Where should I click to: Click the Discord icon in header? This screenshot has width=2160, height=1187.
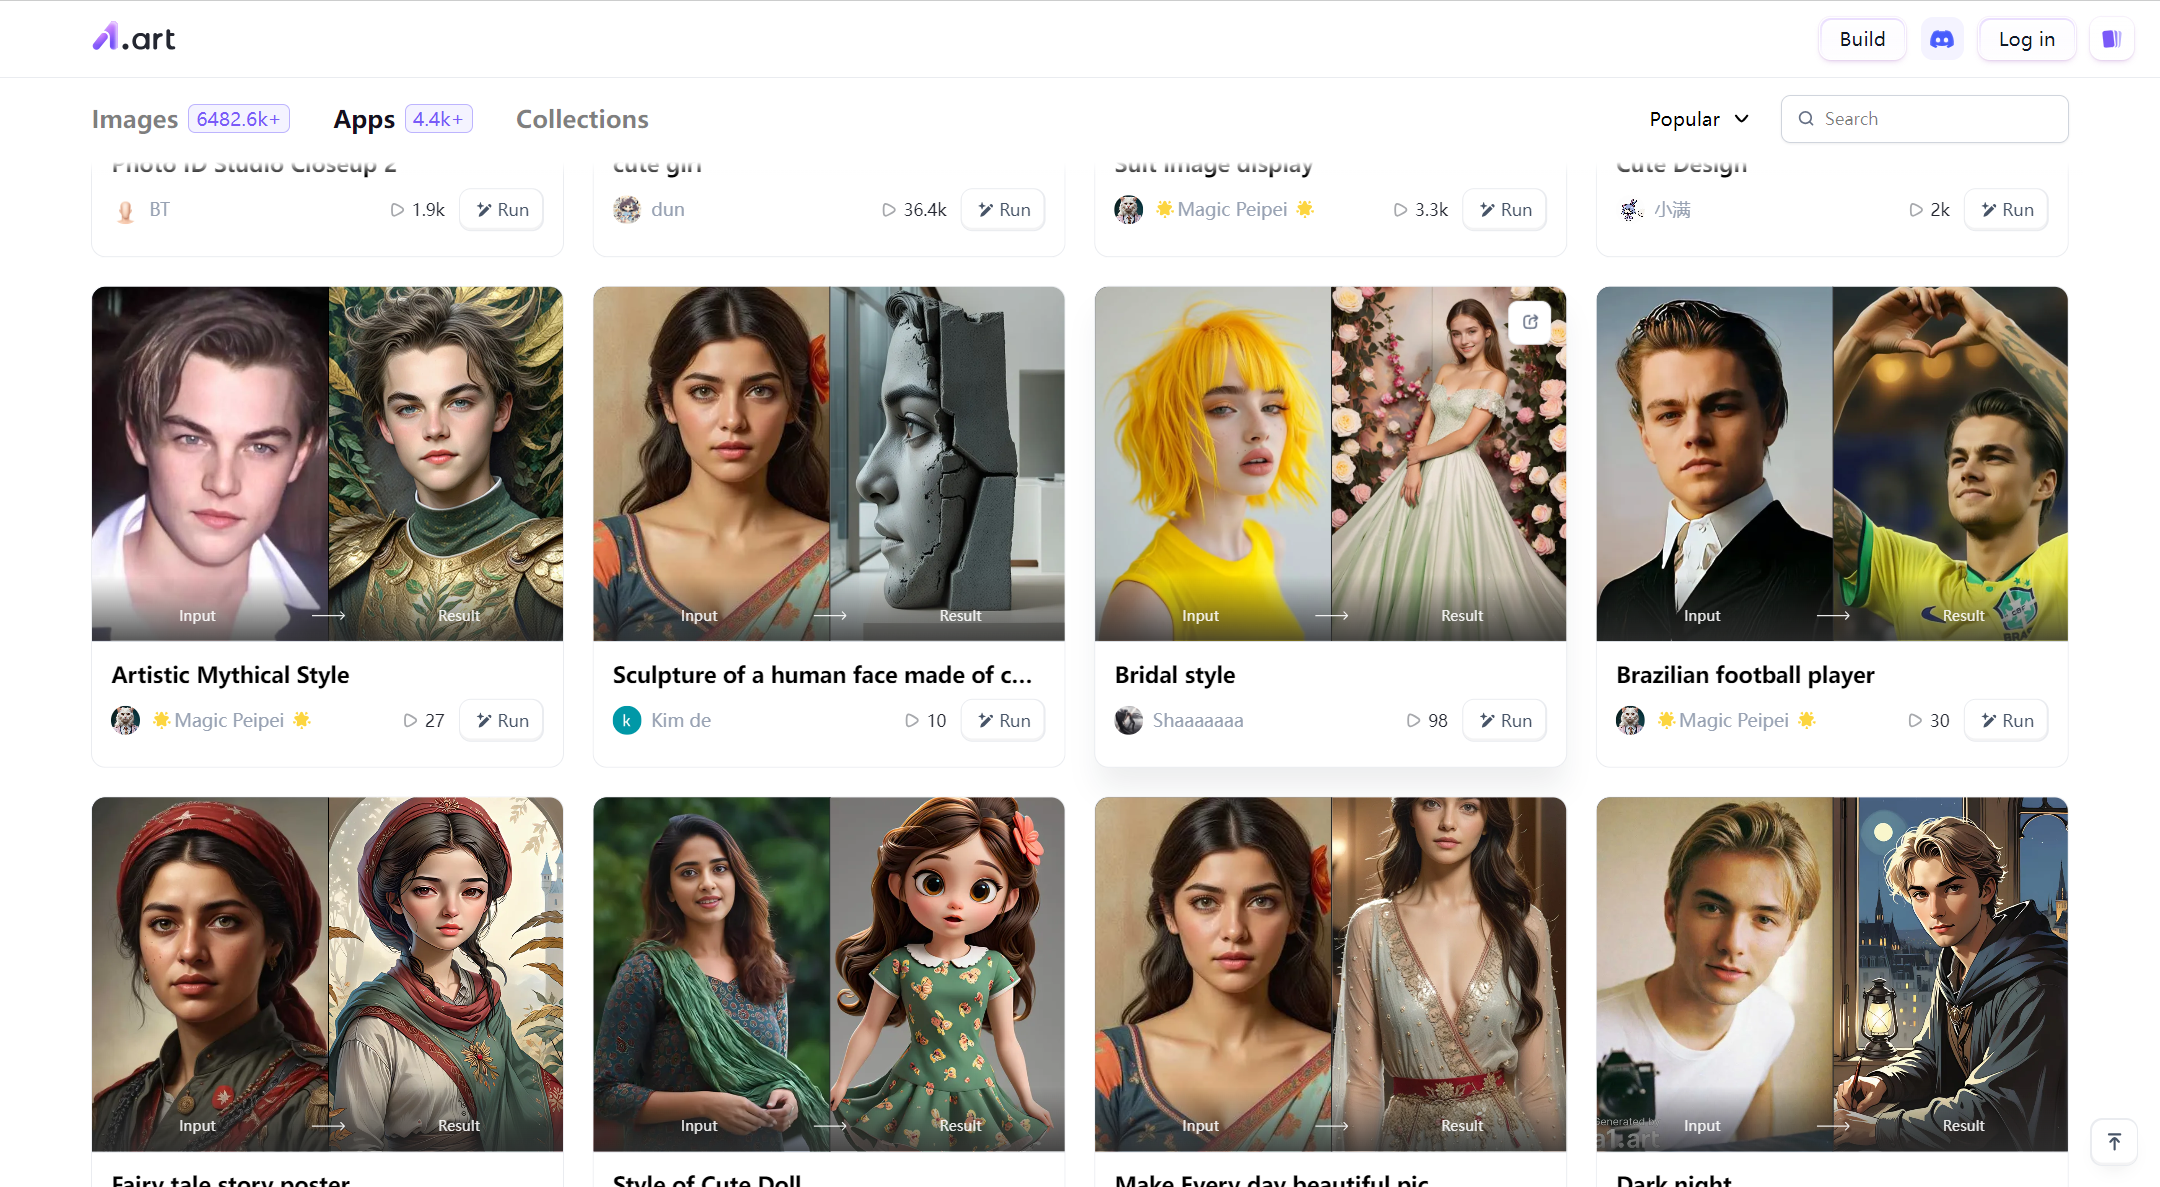pos(1944,38)
